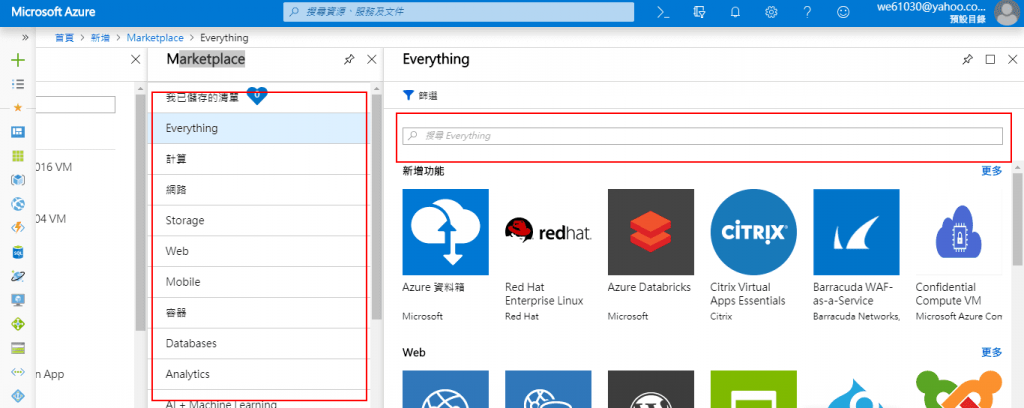Open Storage accounts icon in sidebar

(18, 348)
